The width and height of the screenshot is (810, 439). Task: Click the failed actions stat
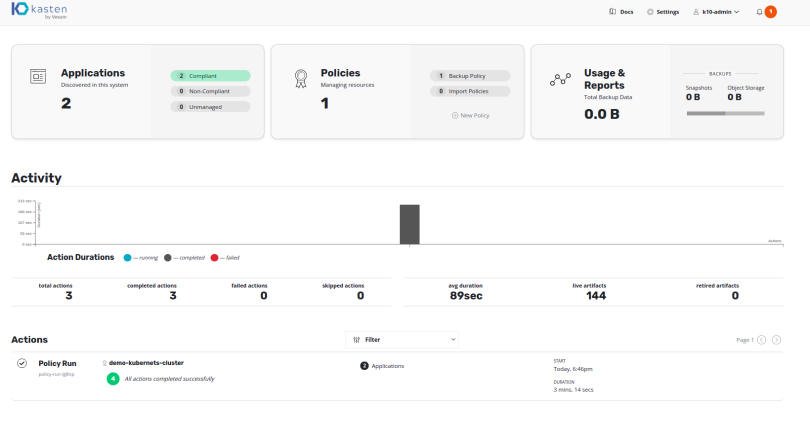click(x=250, y=292)
